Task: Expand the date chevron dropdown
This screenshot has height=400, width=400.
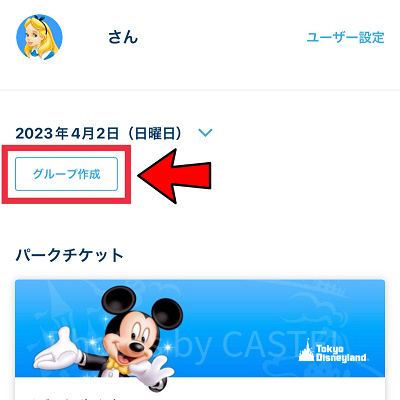Action: 205,133
